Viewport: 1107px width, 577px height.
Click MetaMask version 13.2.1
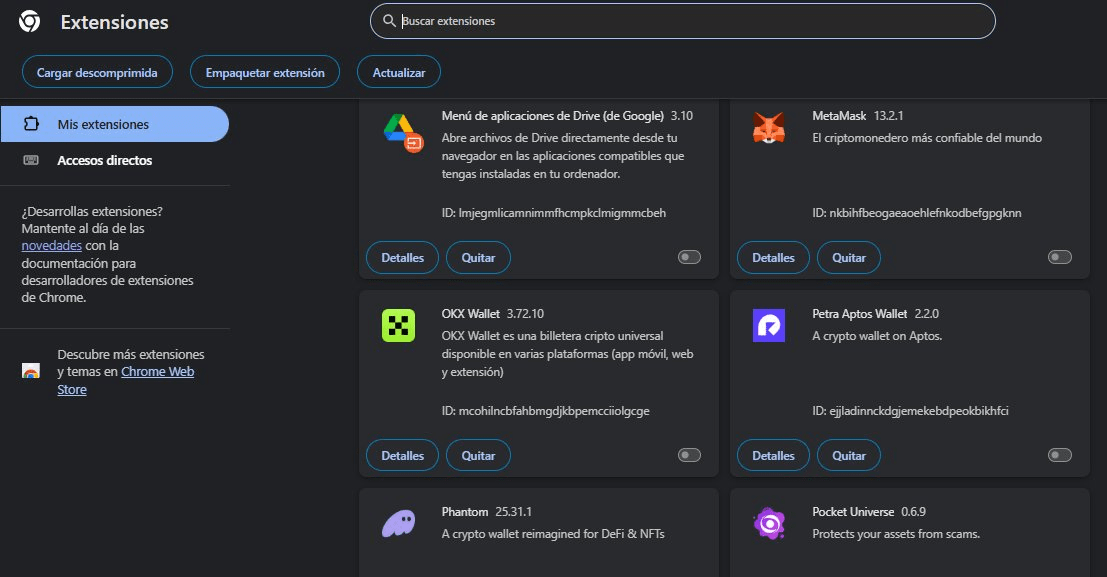point(888,116)
